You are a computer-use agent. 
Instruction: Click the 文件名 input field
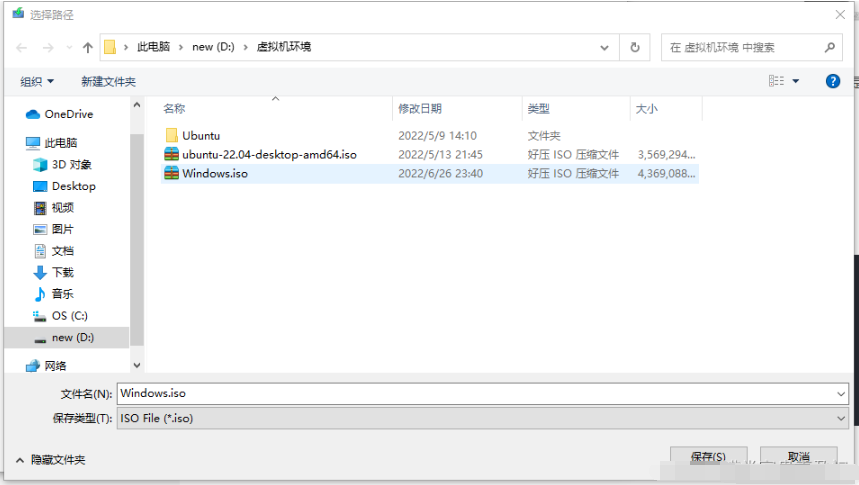point(476,393)
